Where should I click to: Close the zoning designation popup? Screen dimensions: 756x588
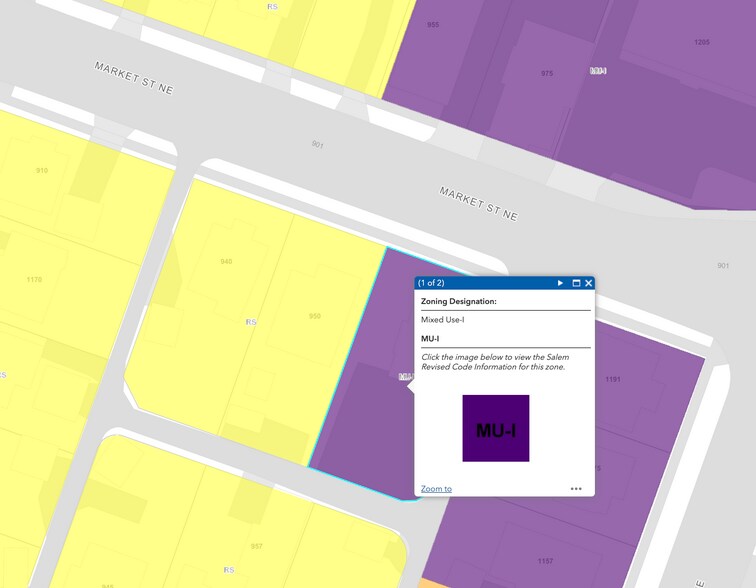click(589, 284)
